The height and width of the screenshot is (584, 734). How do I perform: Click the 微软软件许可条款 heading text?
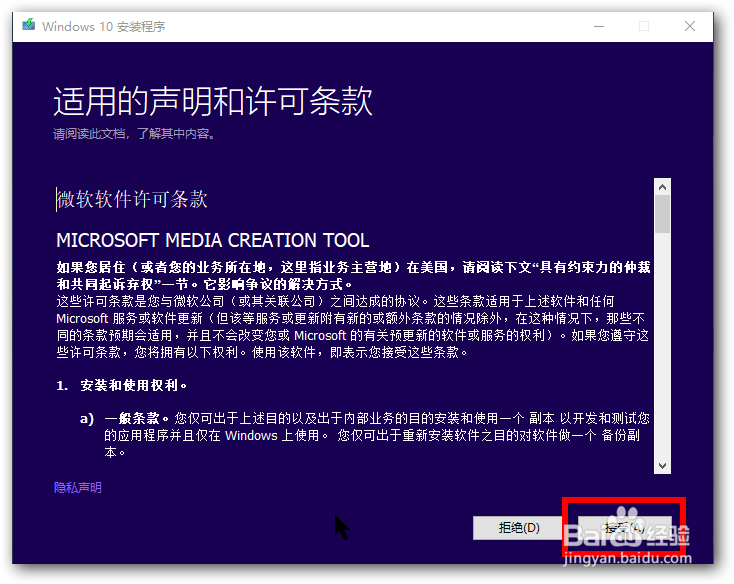tap(132, 199)
